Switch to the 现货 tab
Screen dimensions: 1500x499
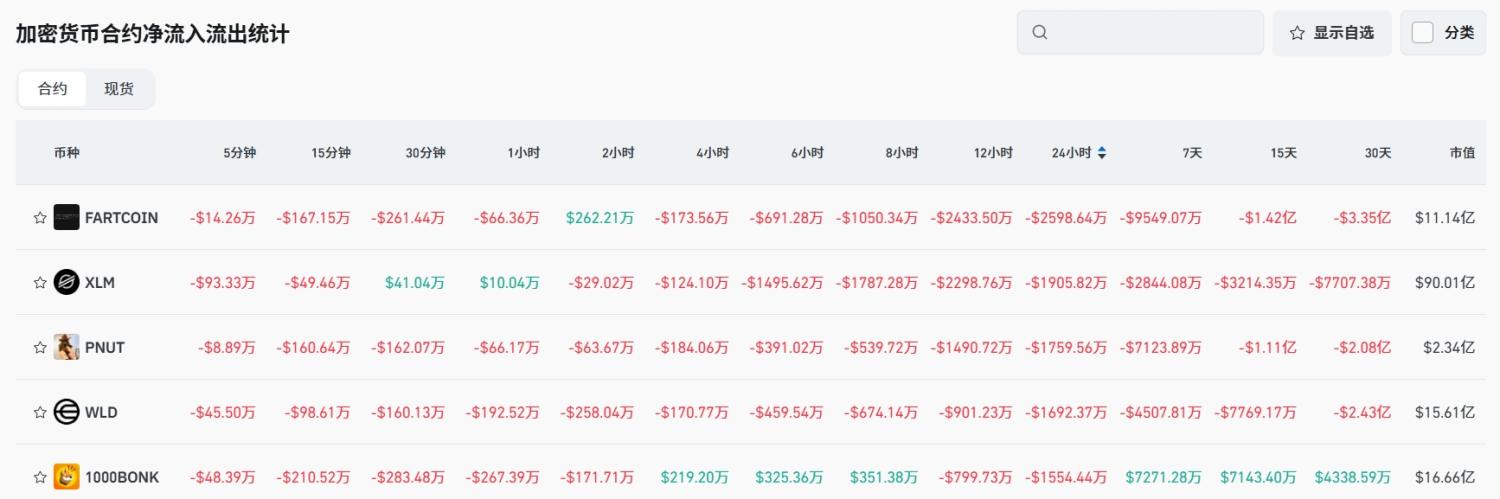point(119,89)
